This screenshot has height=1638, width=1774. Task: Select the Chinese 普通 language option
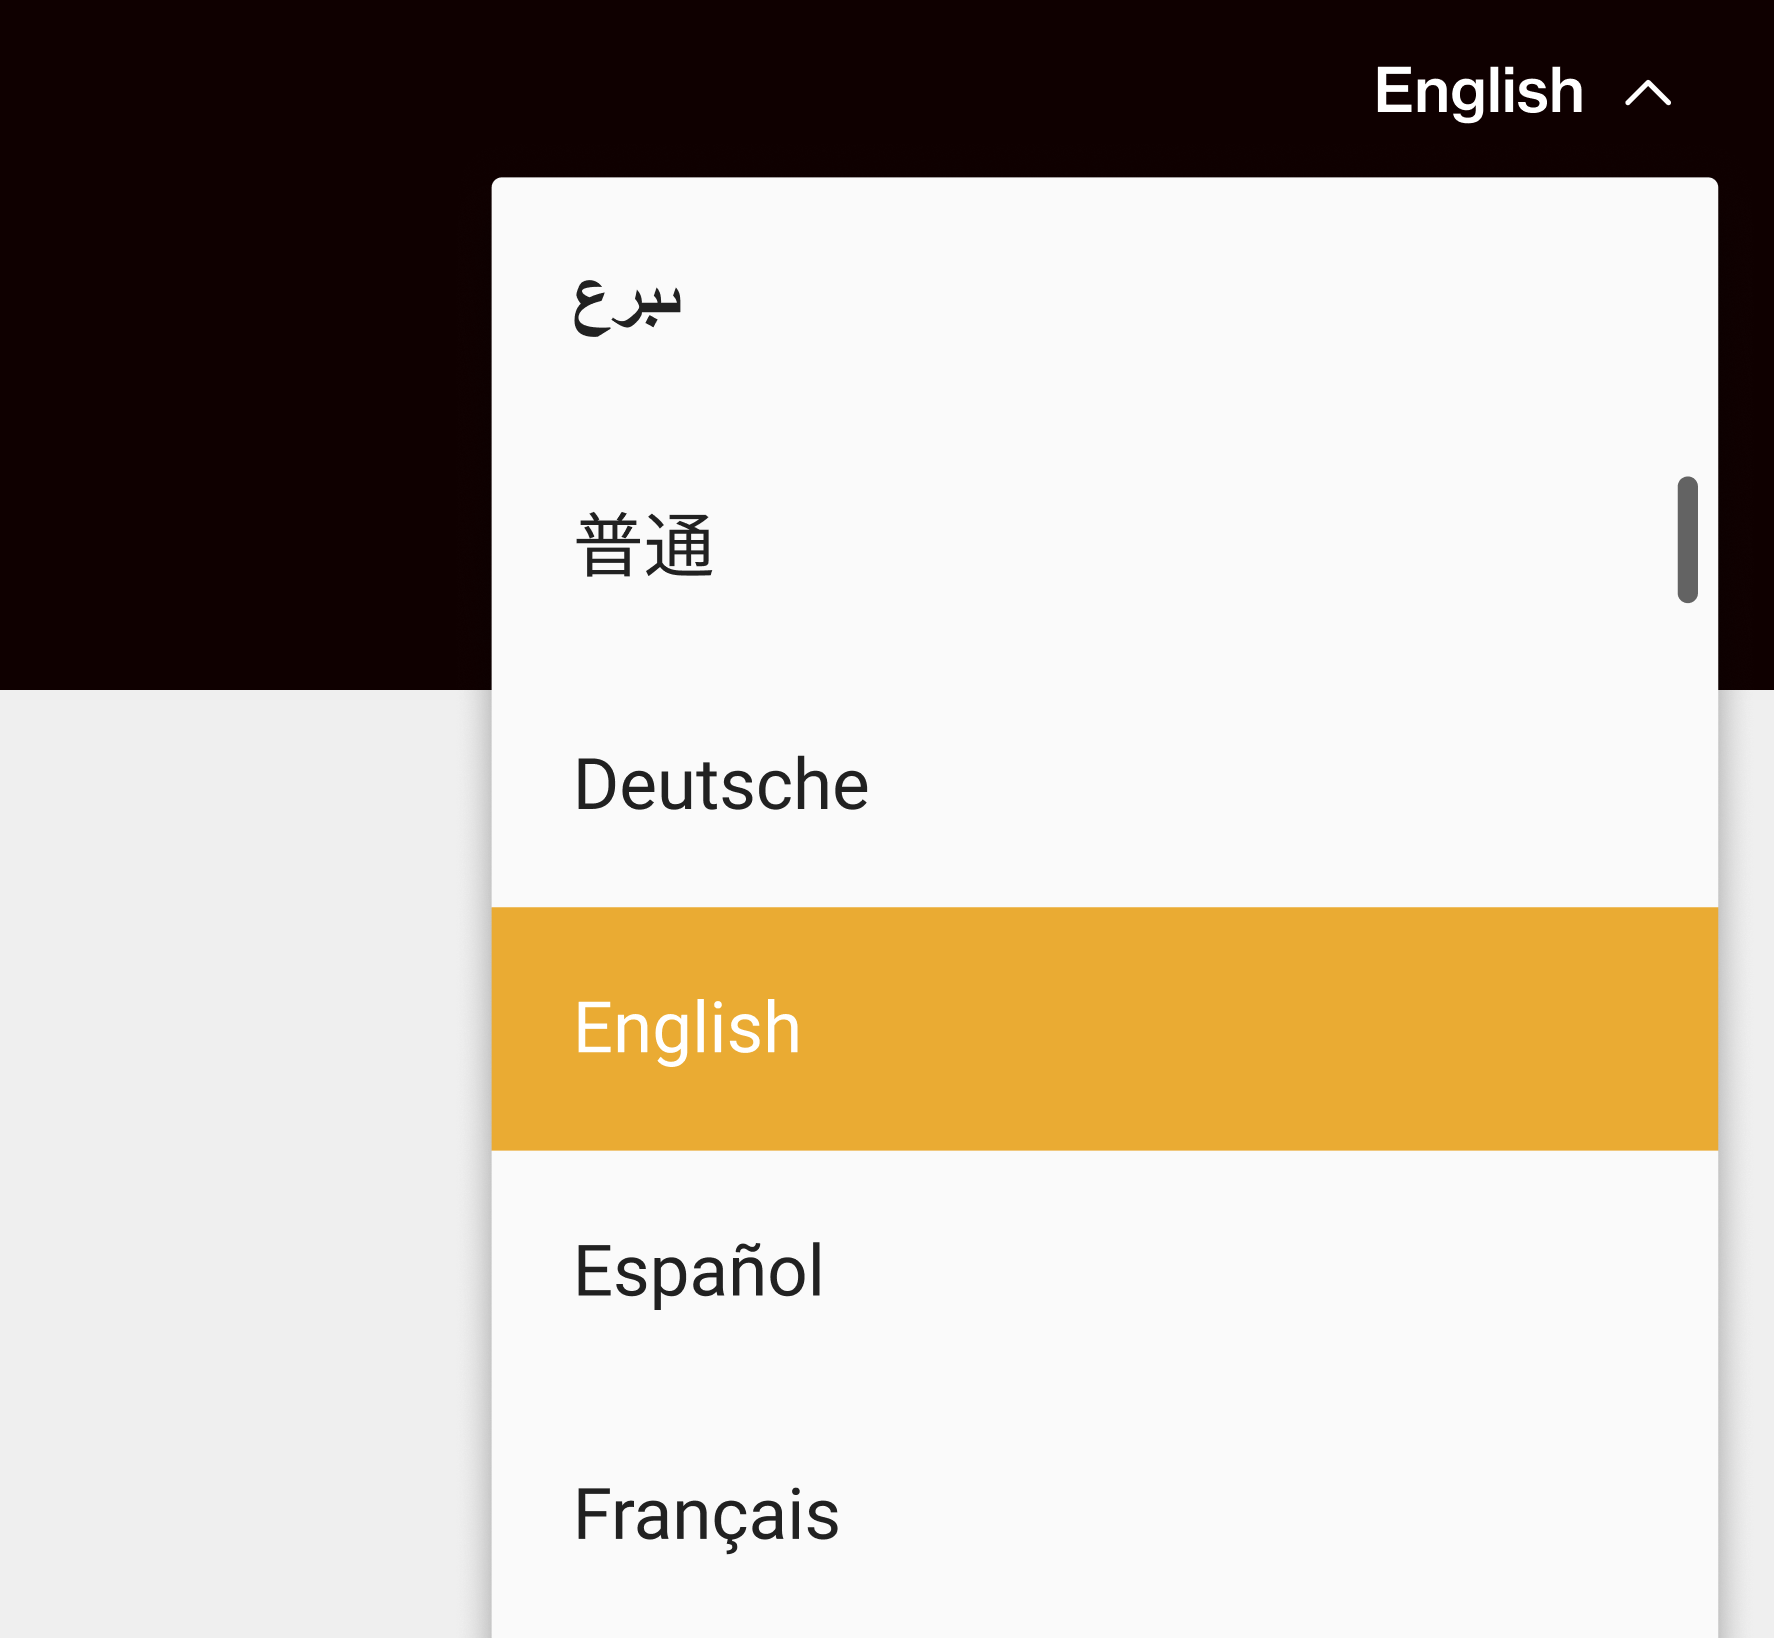click(x=1105, y=543)
